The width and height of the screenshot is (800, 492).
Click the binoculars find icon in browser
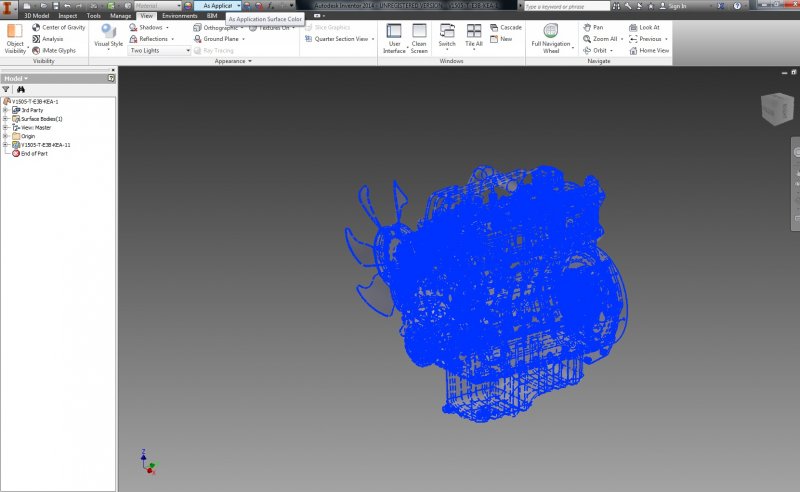(x=20, y=89)
